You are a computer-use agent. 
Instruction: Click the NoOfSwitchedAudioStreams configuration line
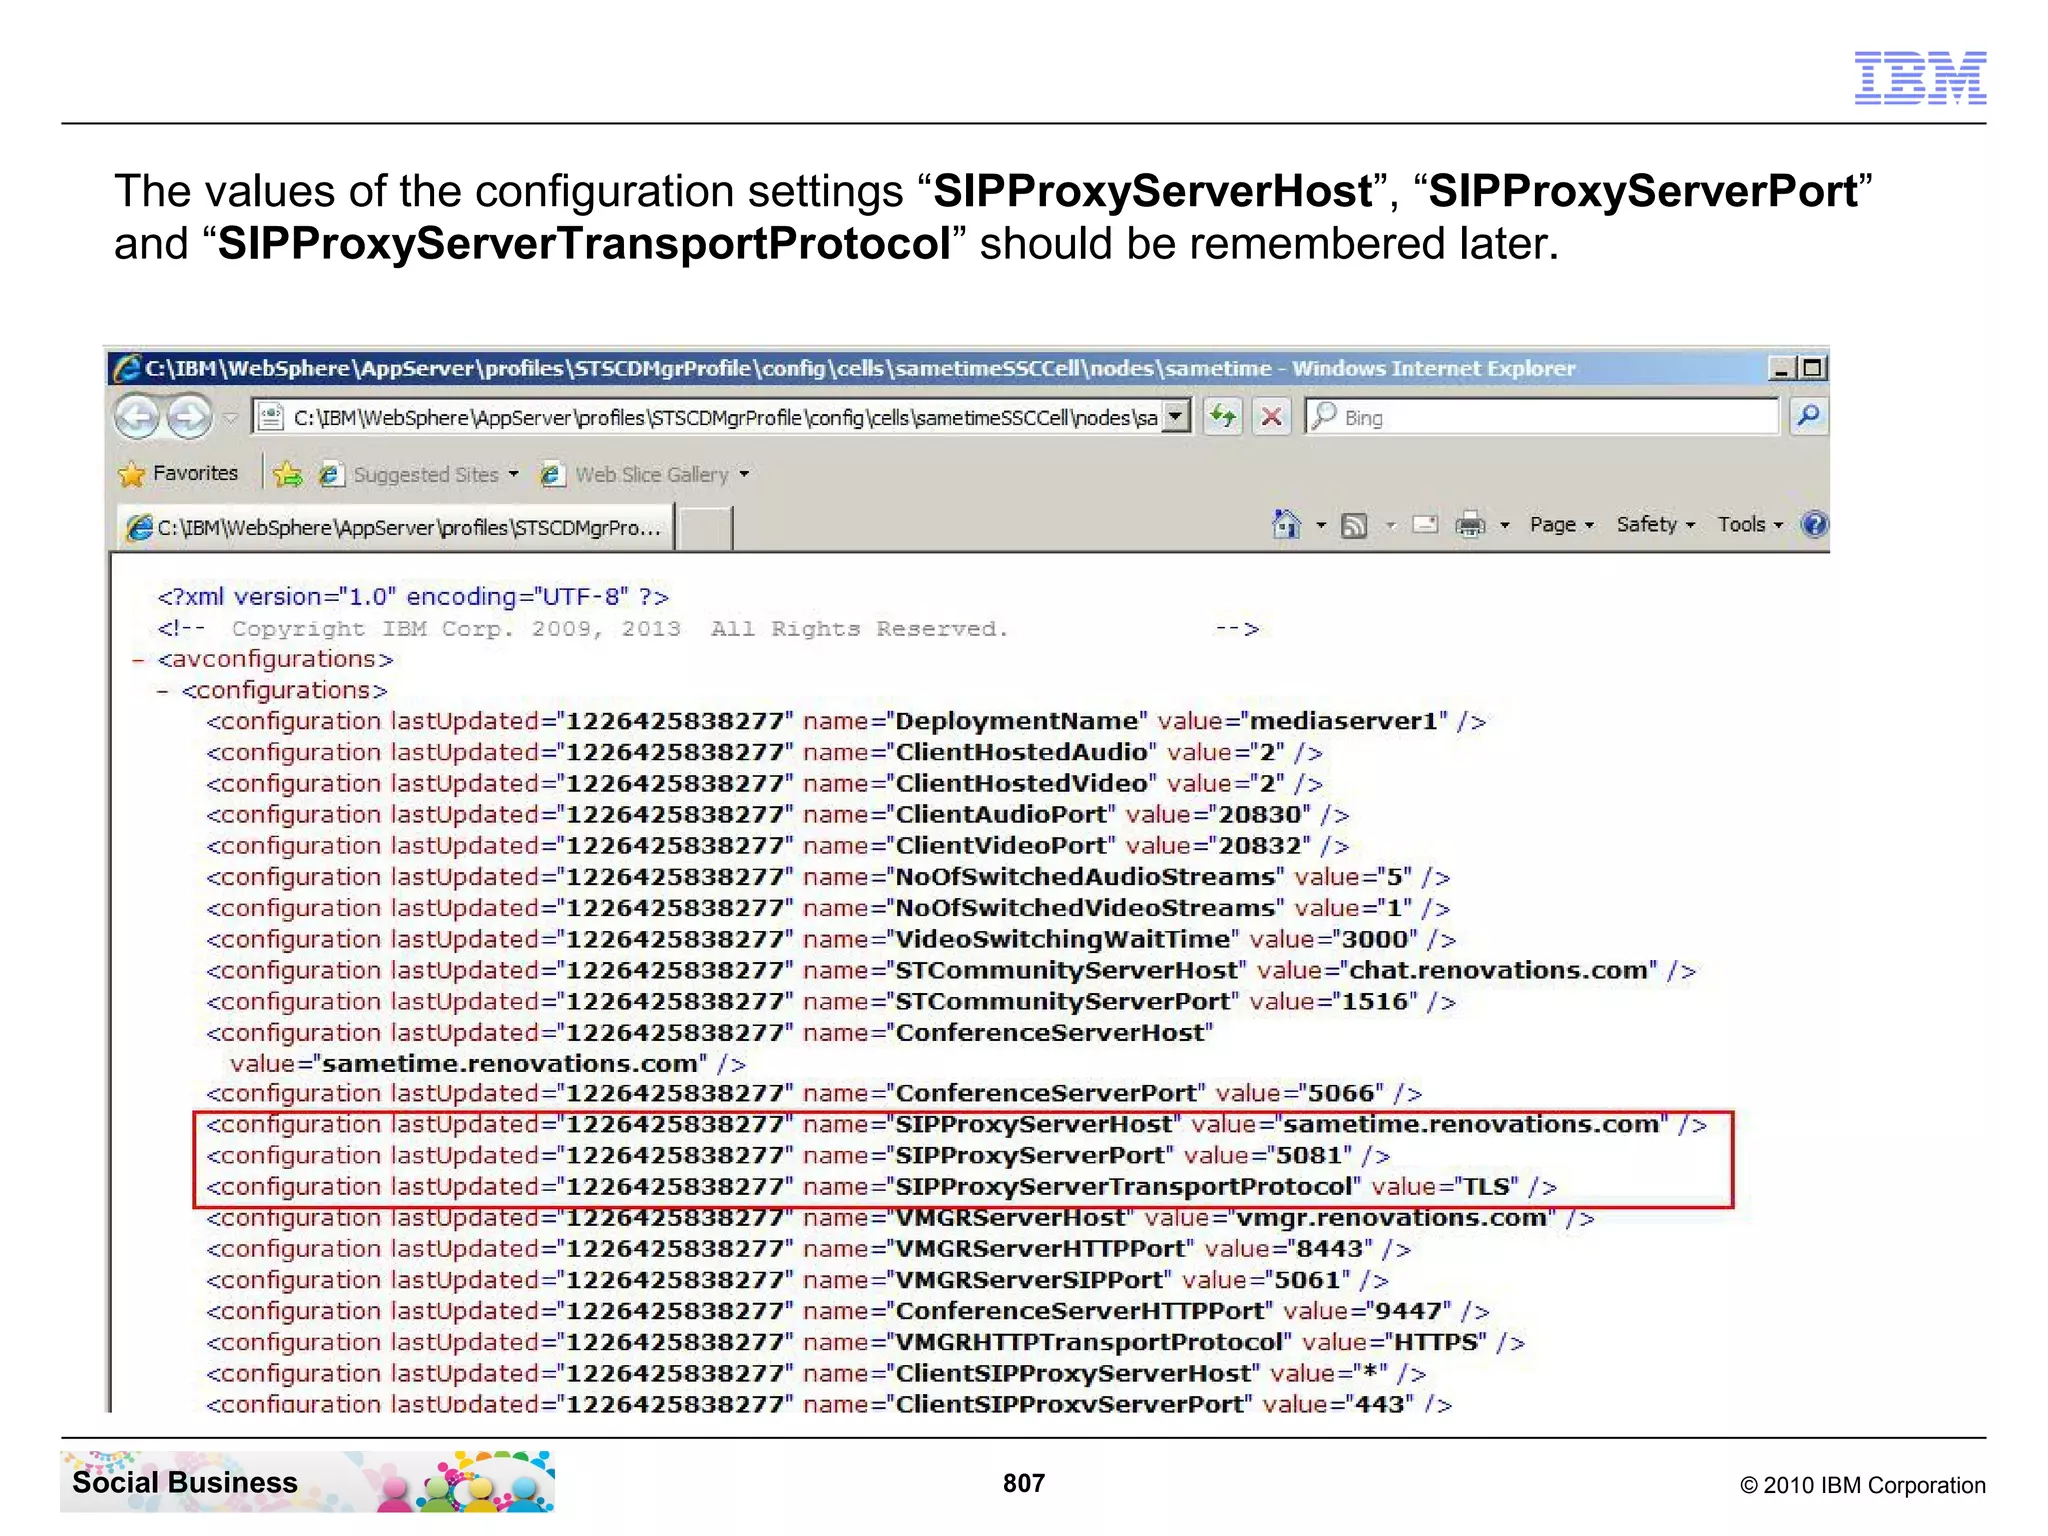[x=828, y=877]
